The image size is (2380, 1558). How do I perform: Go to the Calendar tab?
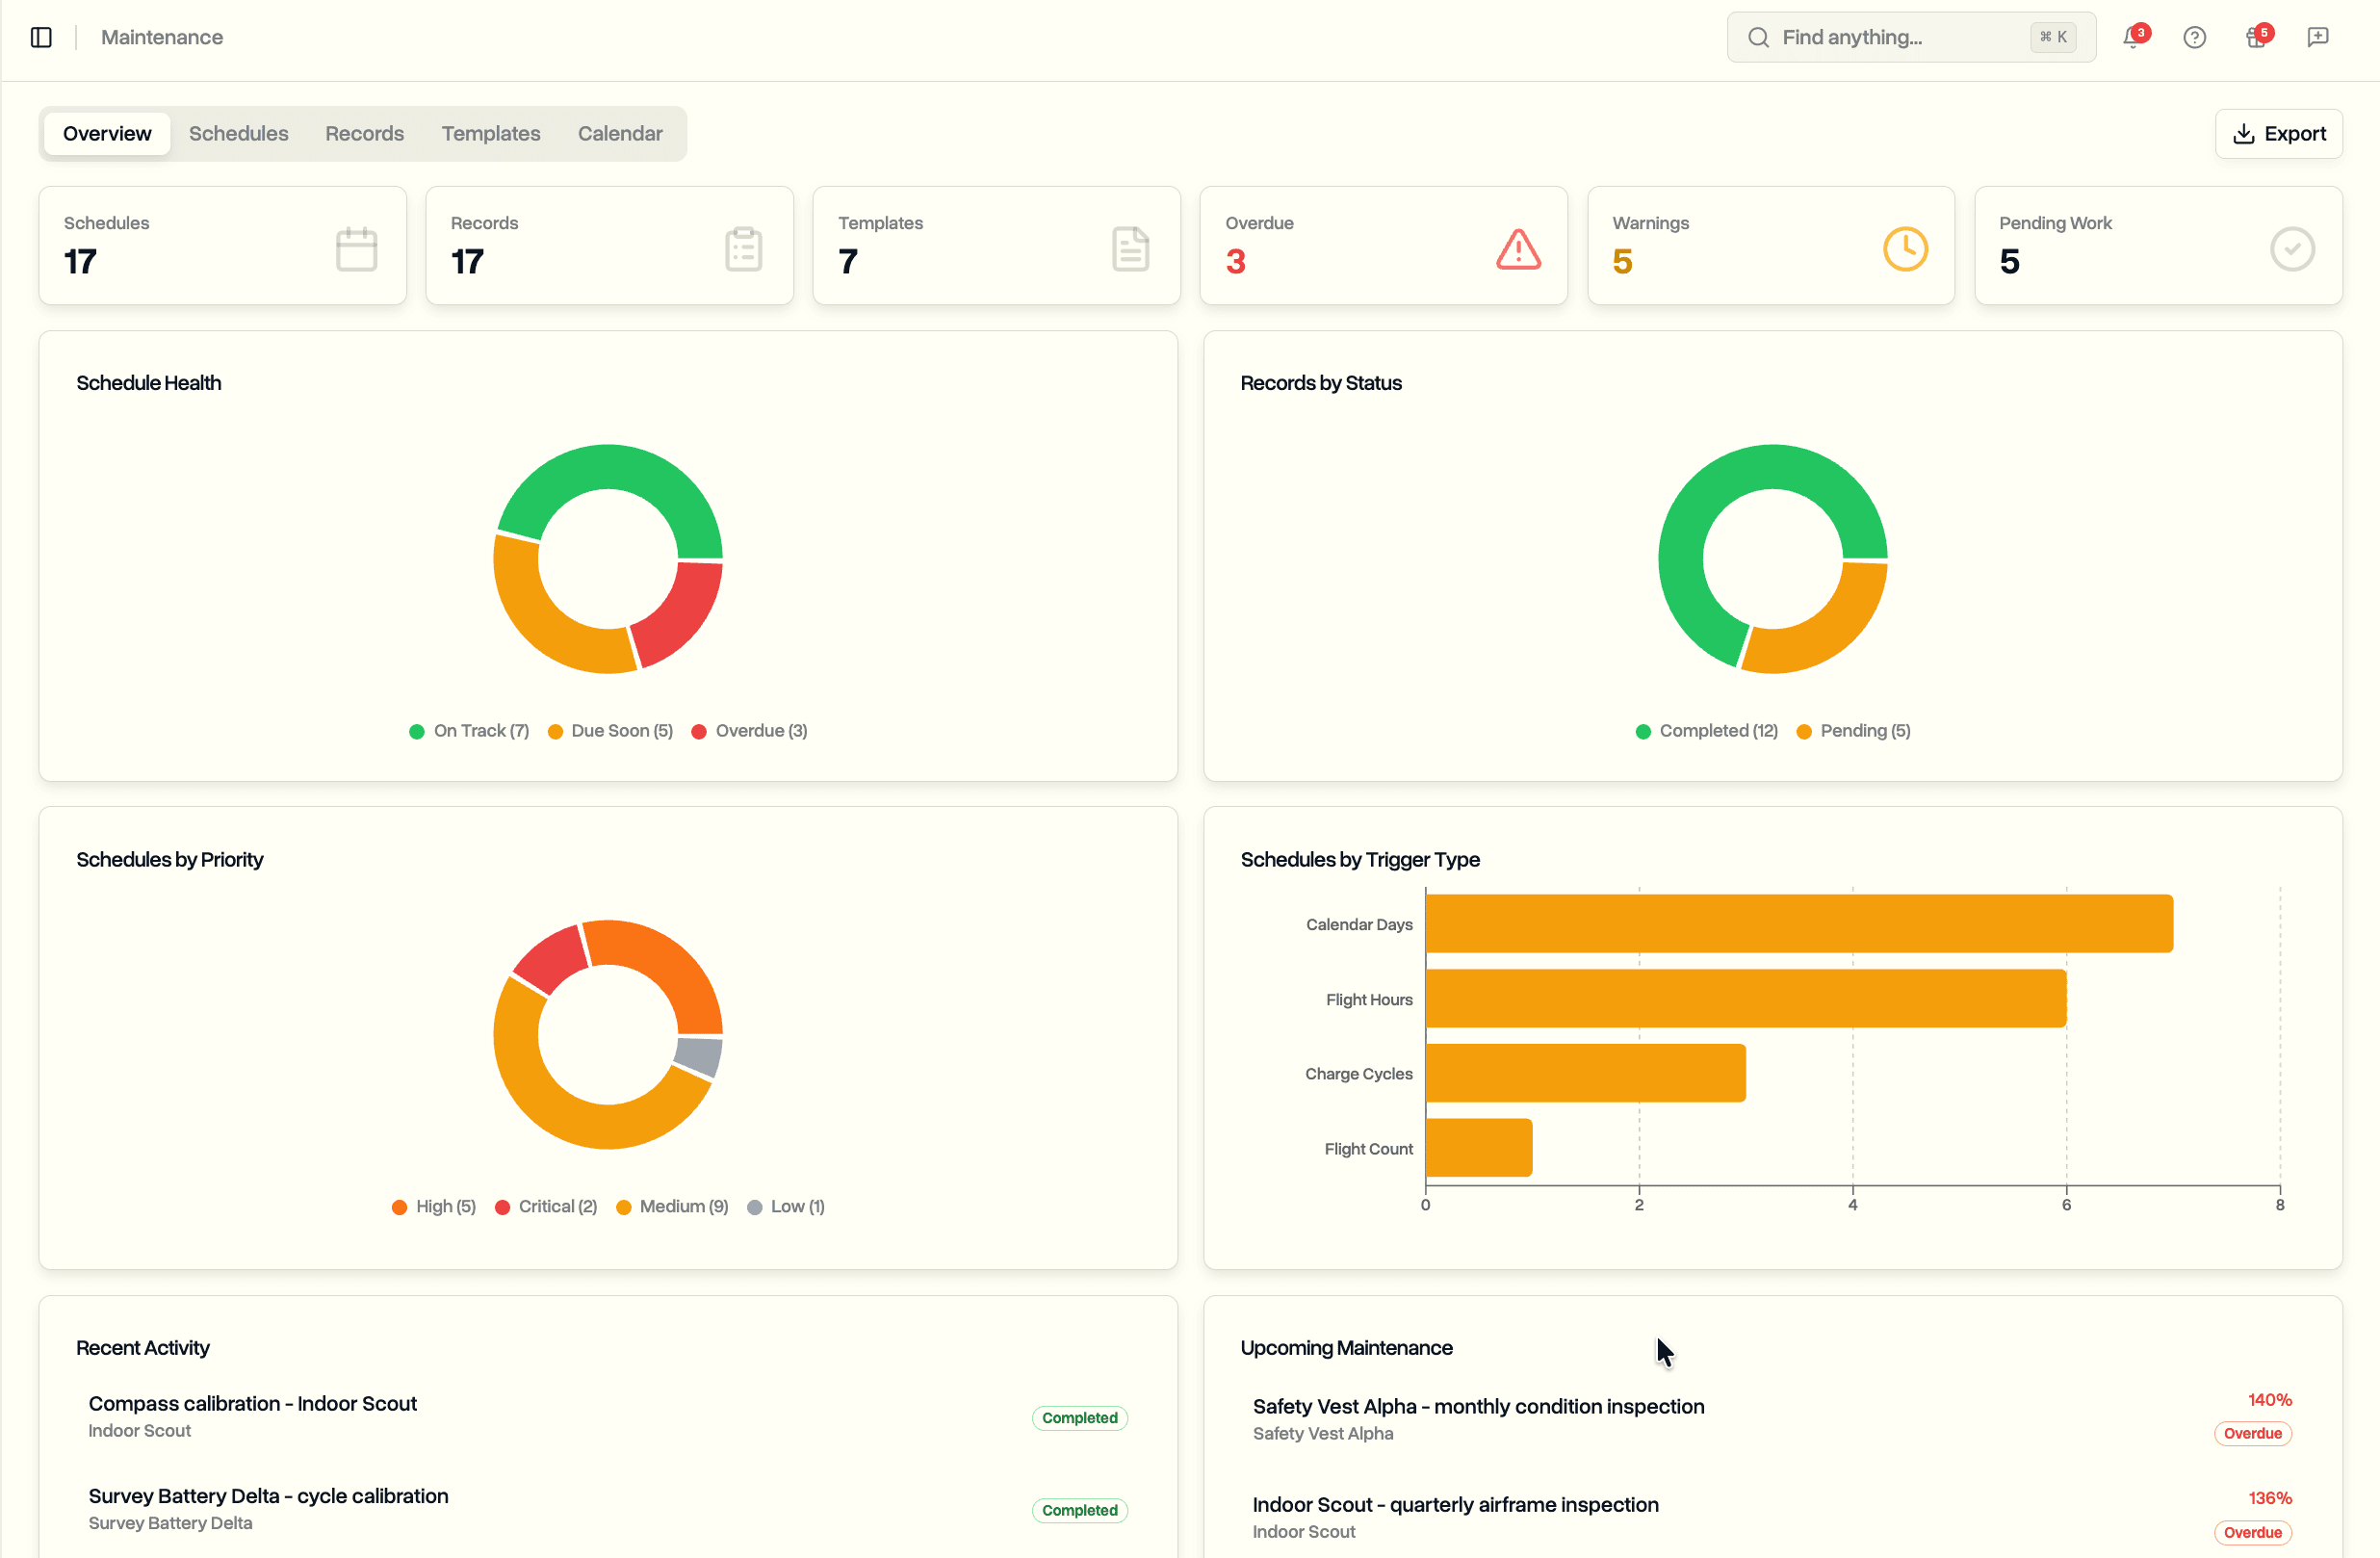point(620,134)
